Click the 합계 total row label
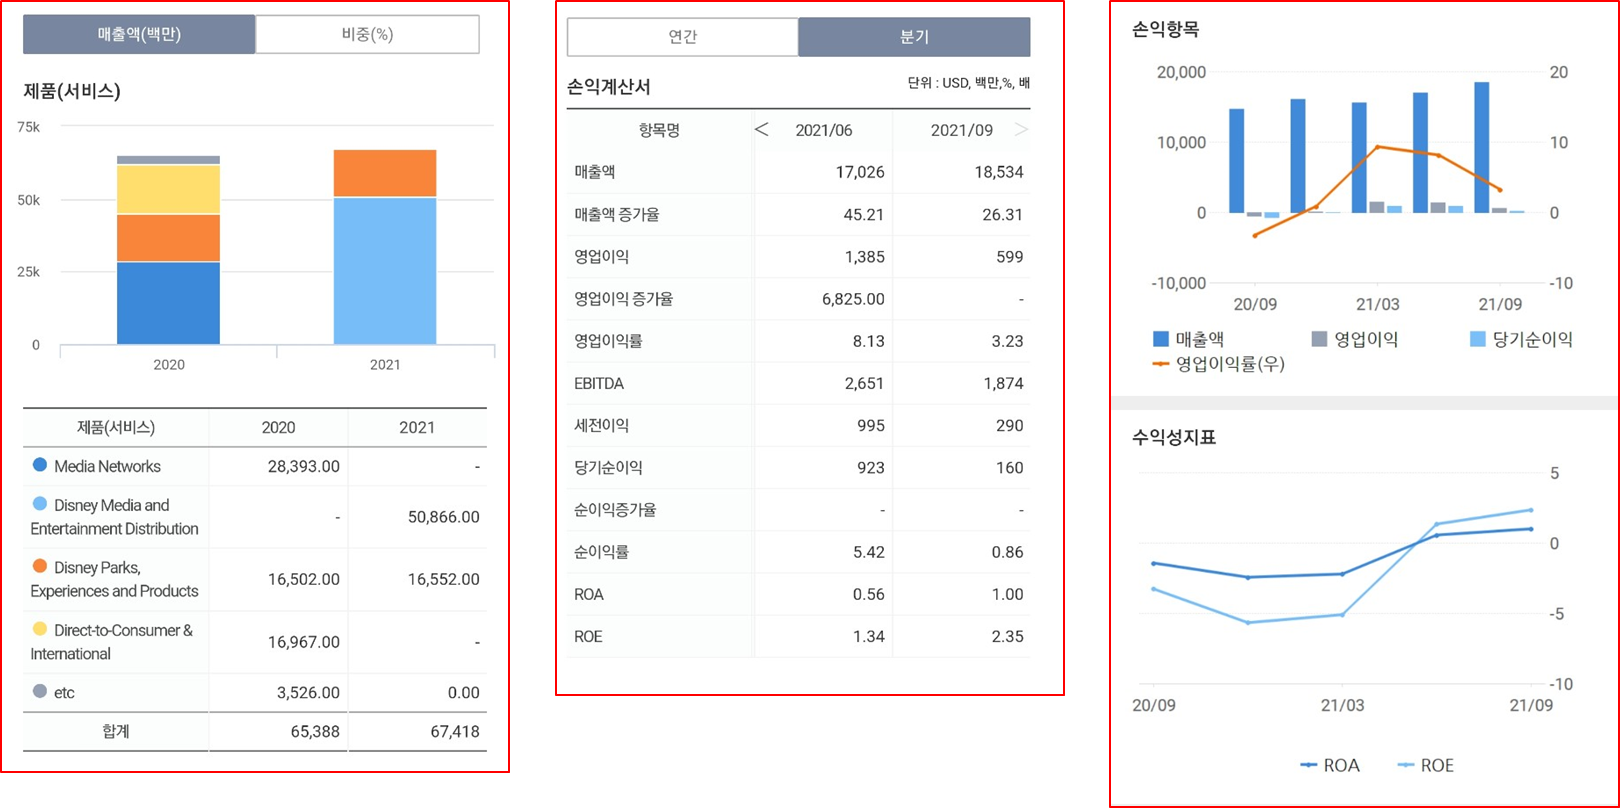The image size is (1620, 808). pos(116,731)
